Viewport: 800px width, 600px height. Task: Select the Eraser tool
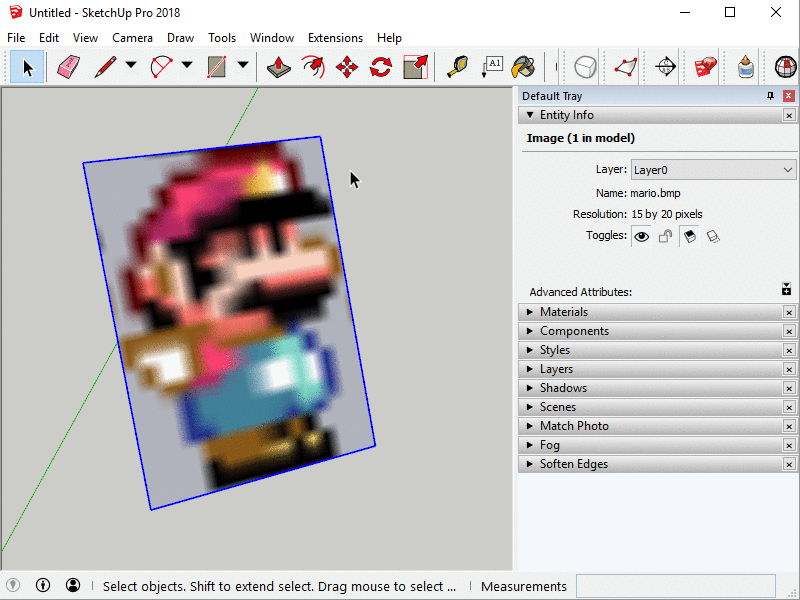click(x=68, y=67)
